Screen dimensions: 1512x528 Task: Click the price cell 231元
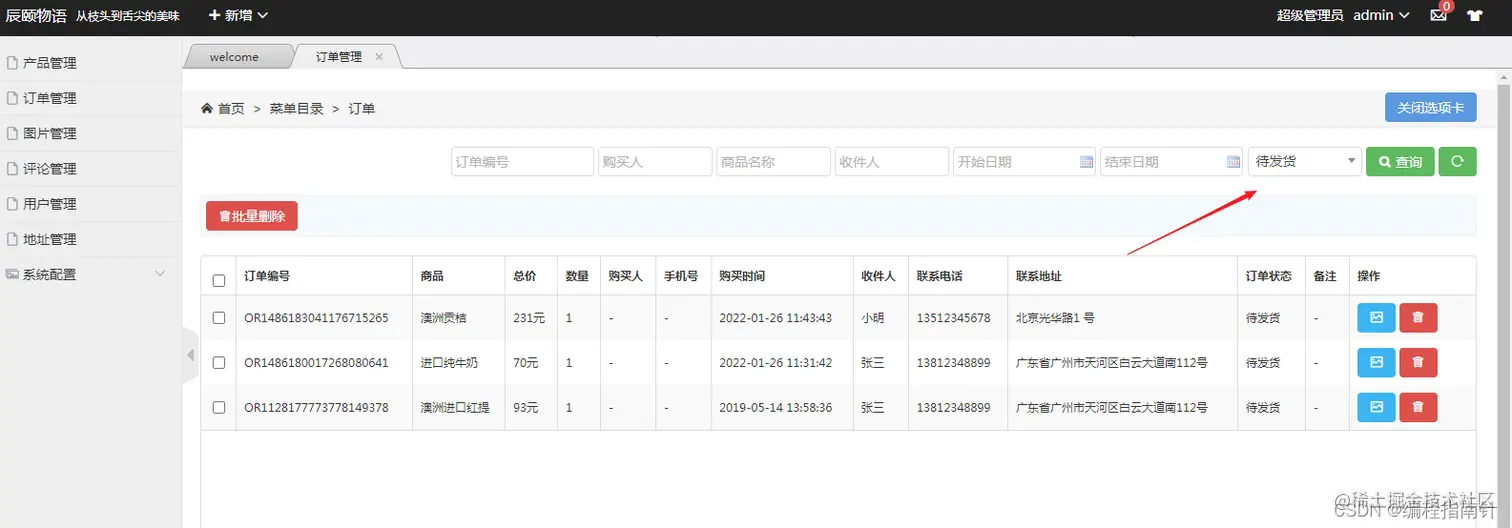528,318
